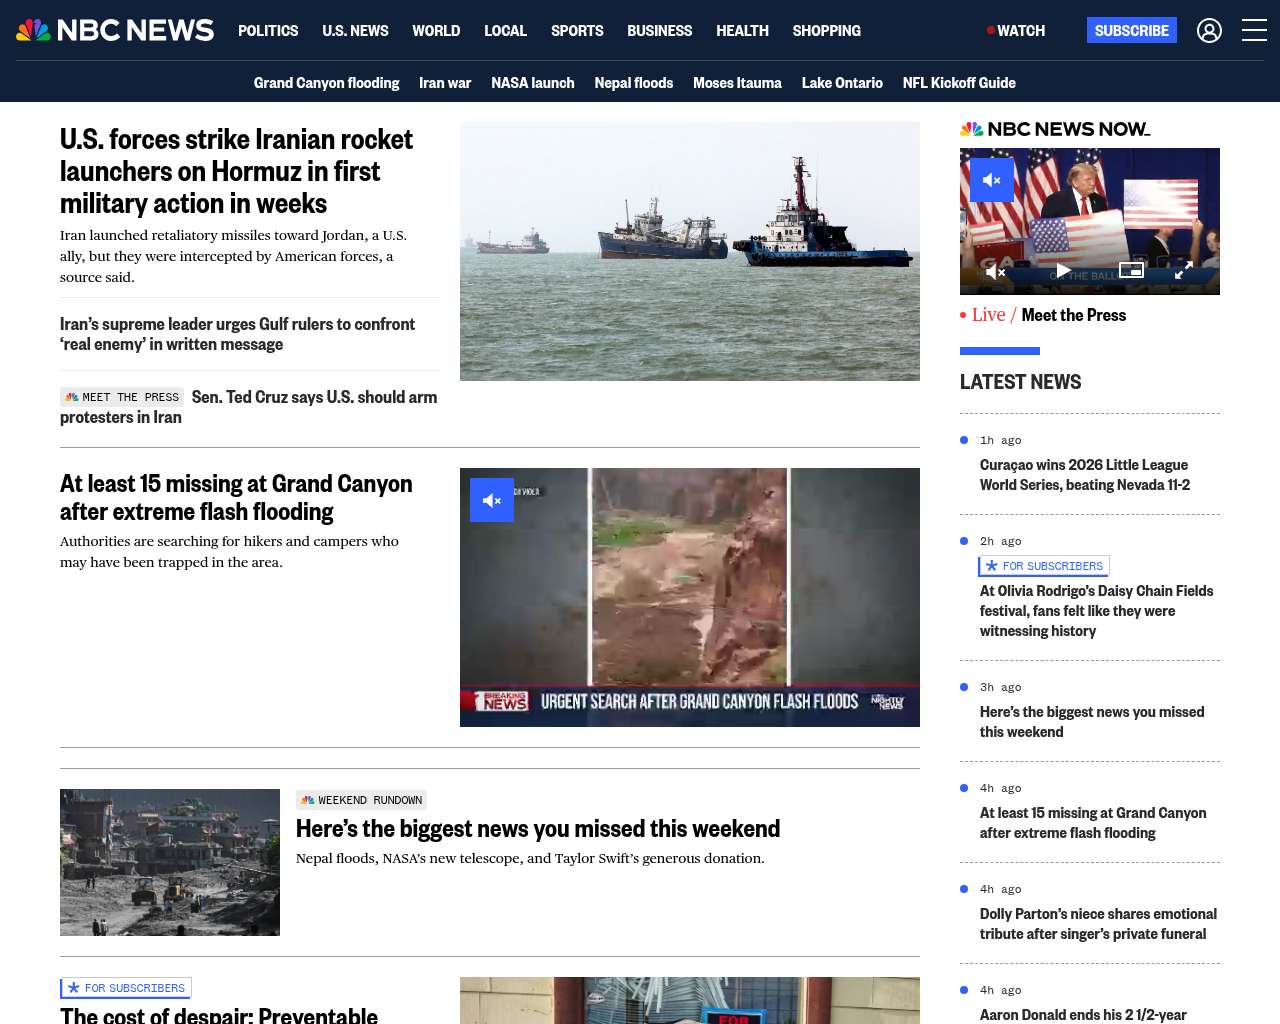Go to the Shopping section
1280x1024 pixels.
coord(826,31)
